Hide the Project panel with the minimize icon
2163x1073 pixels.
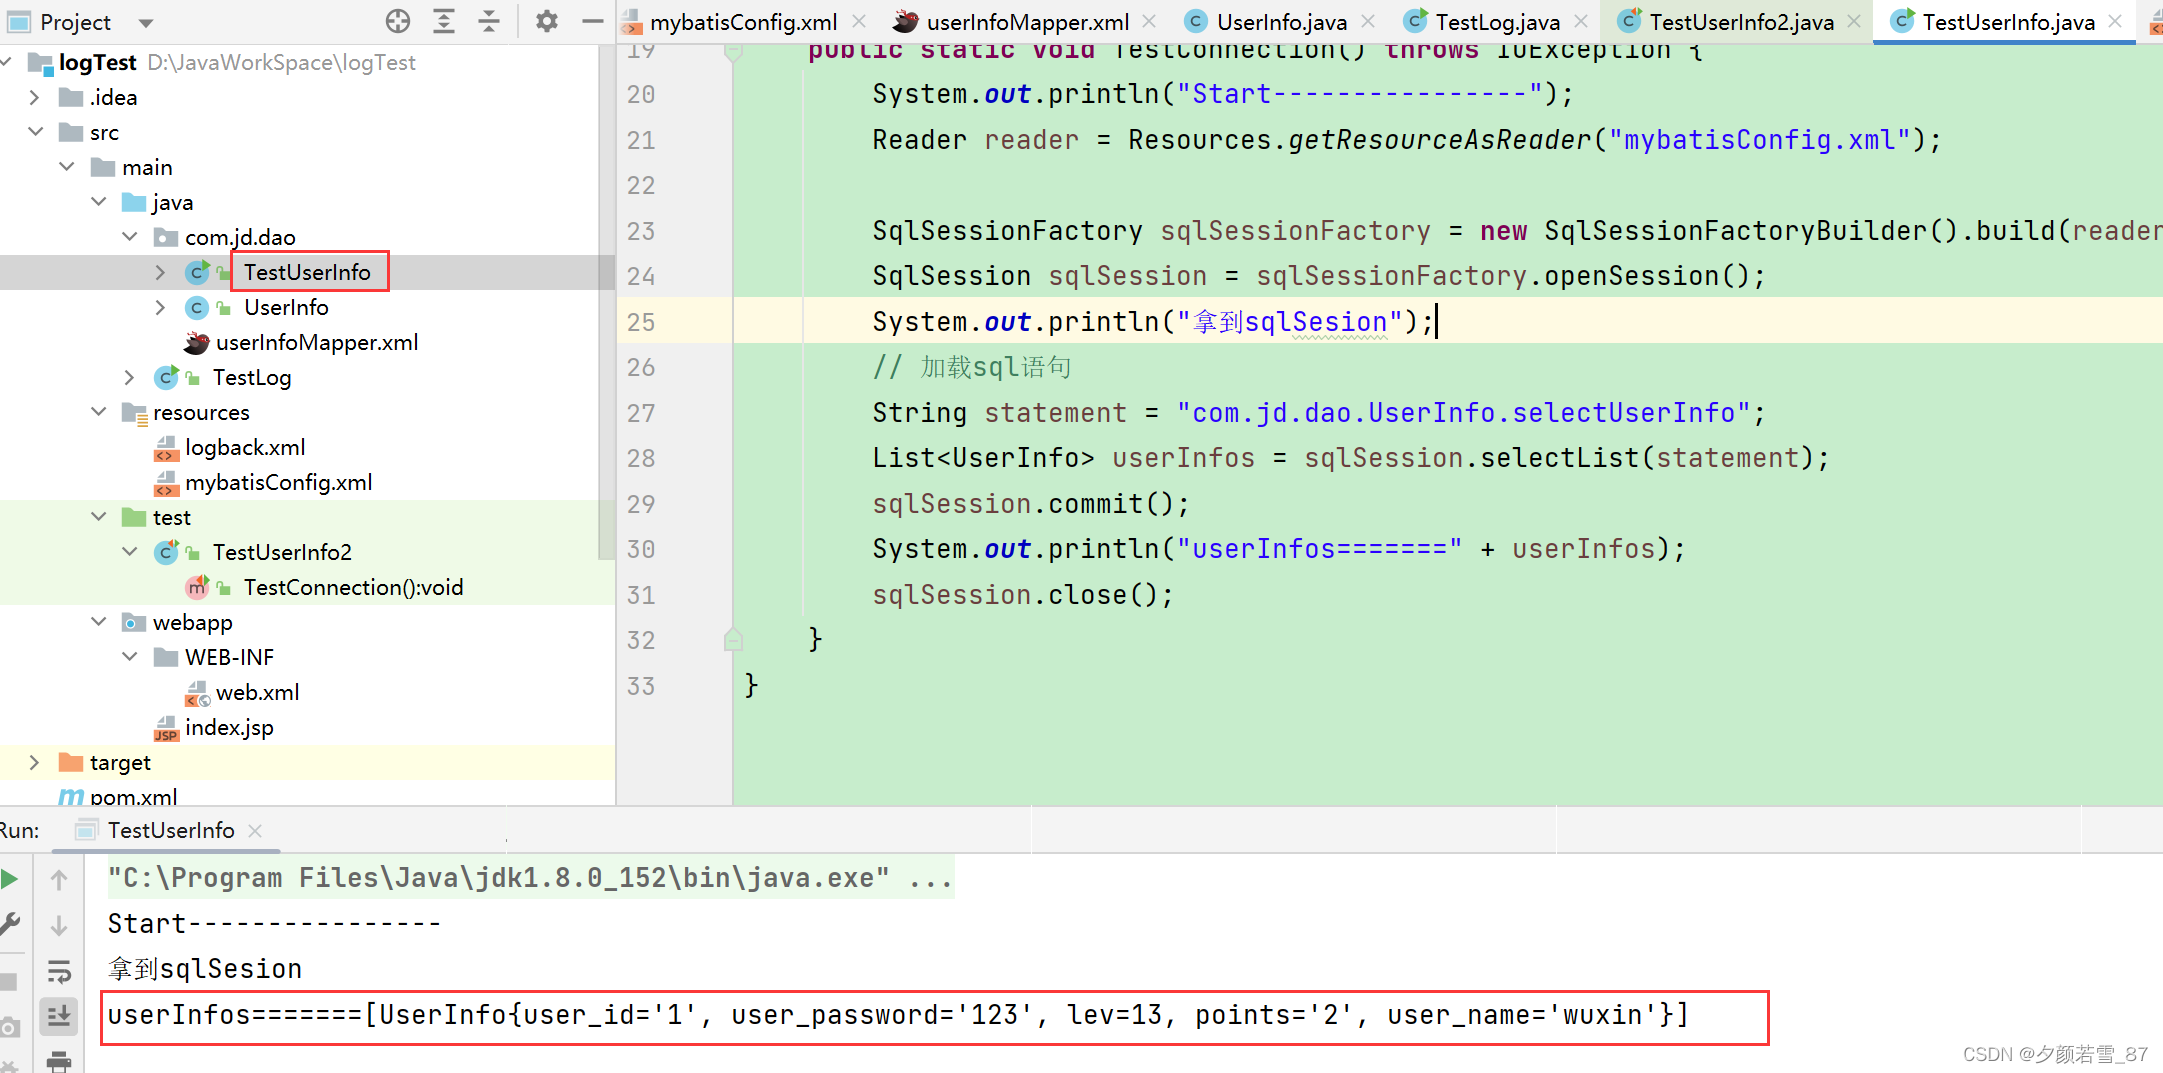[592, 21]
